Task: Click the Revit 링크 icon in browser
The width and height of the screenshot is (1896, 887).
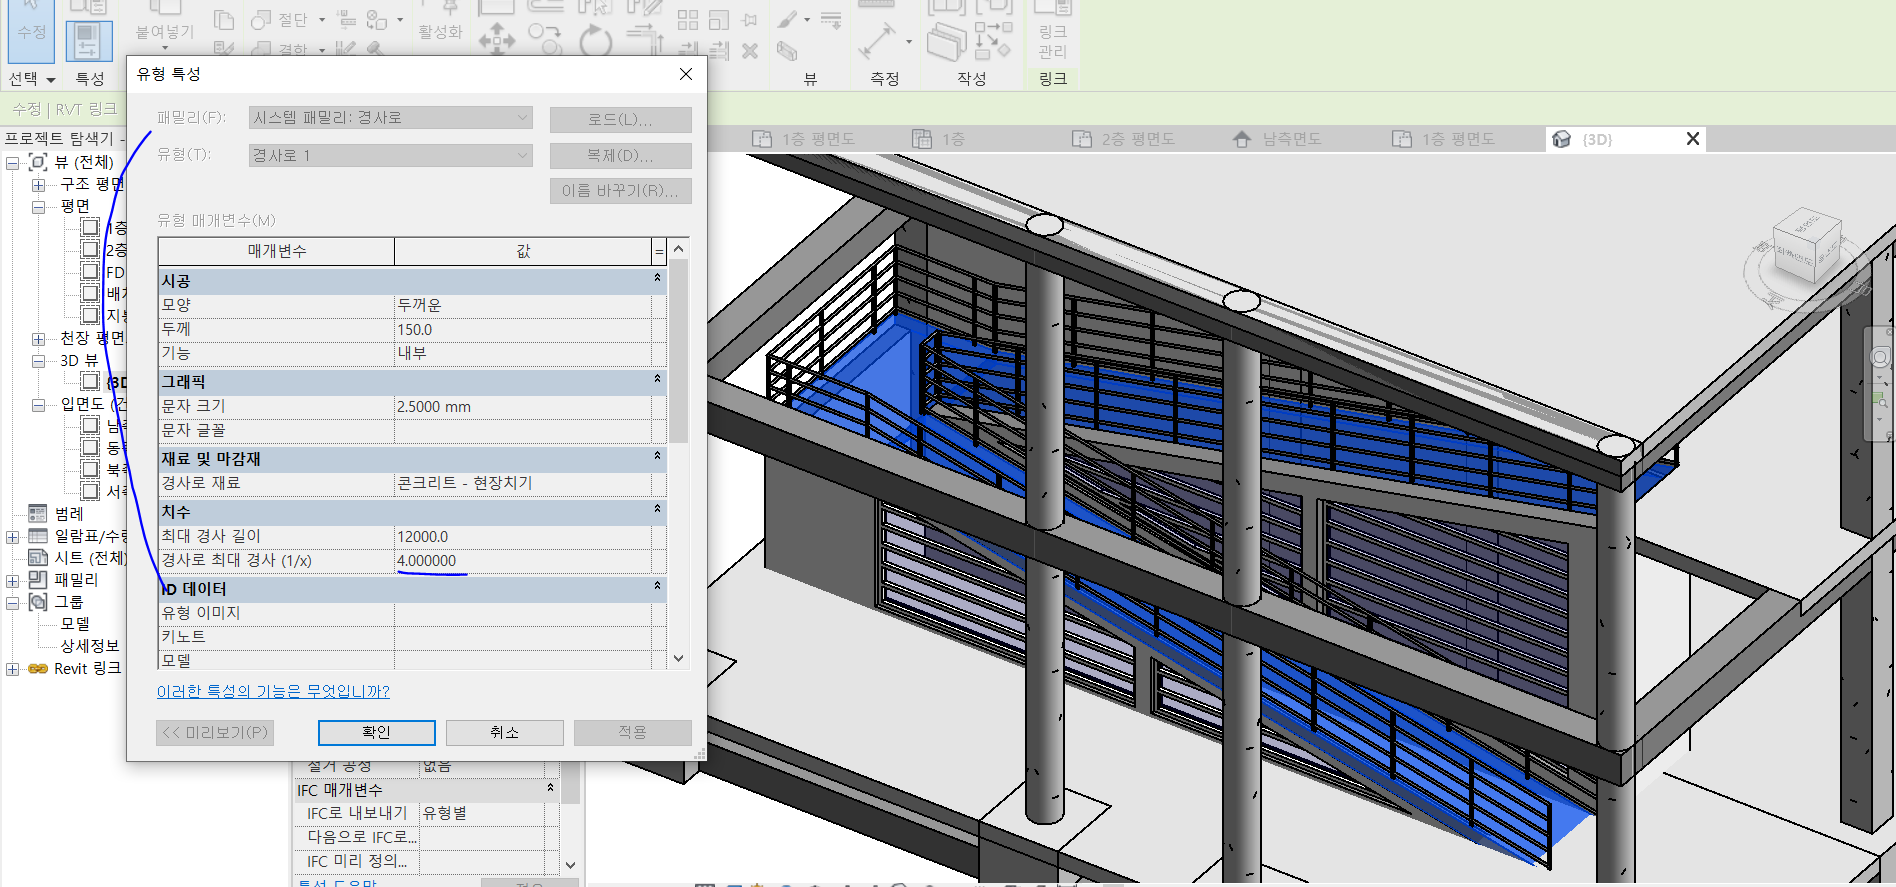Action: click(37, 668)
